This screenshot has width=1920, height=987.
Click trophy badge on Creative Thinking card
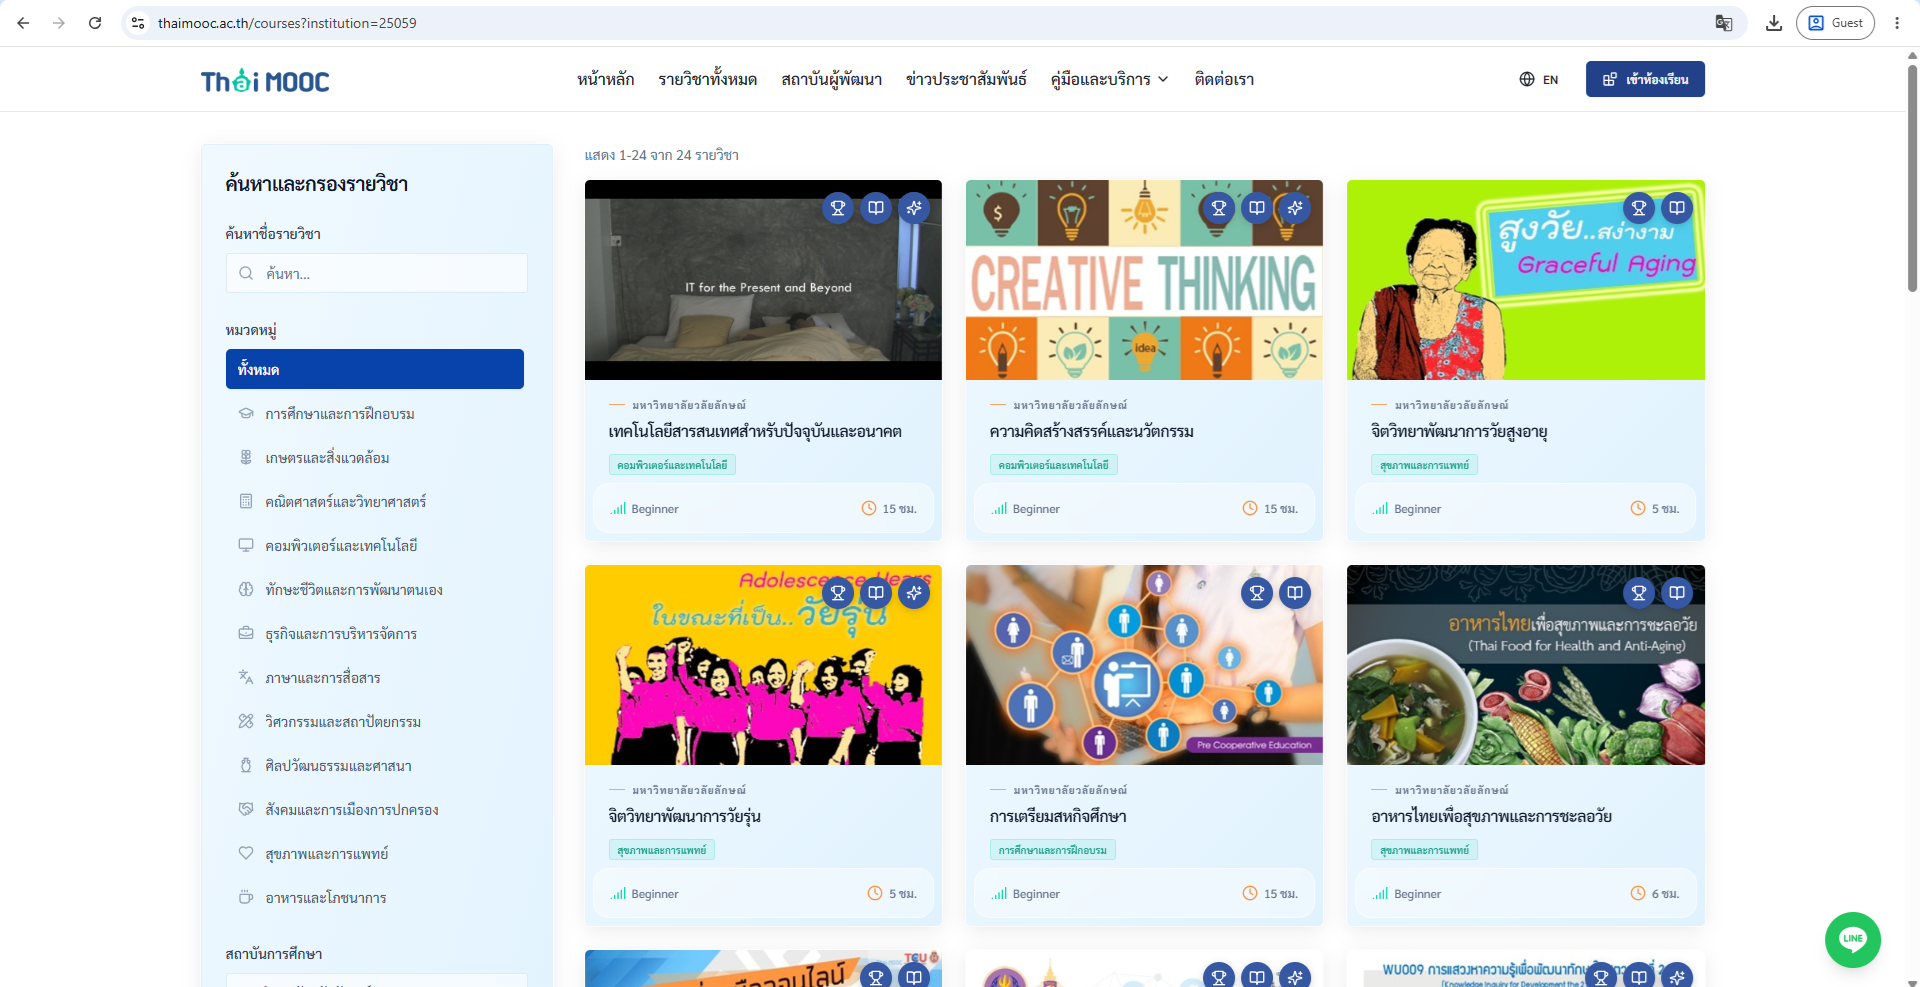(x=1219, y=208)
